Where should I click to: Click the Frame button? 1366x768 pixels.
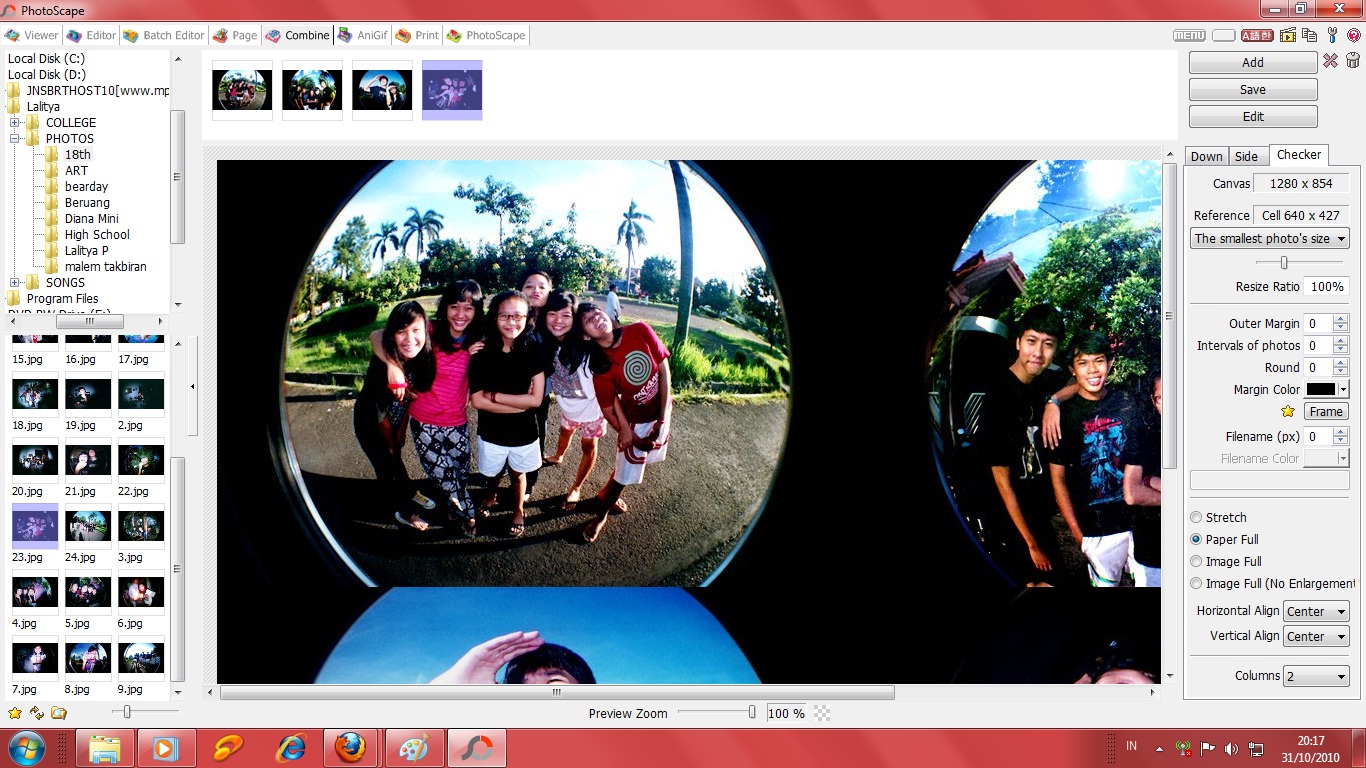pos(1326,411)
